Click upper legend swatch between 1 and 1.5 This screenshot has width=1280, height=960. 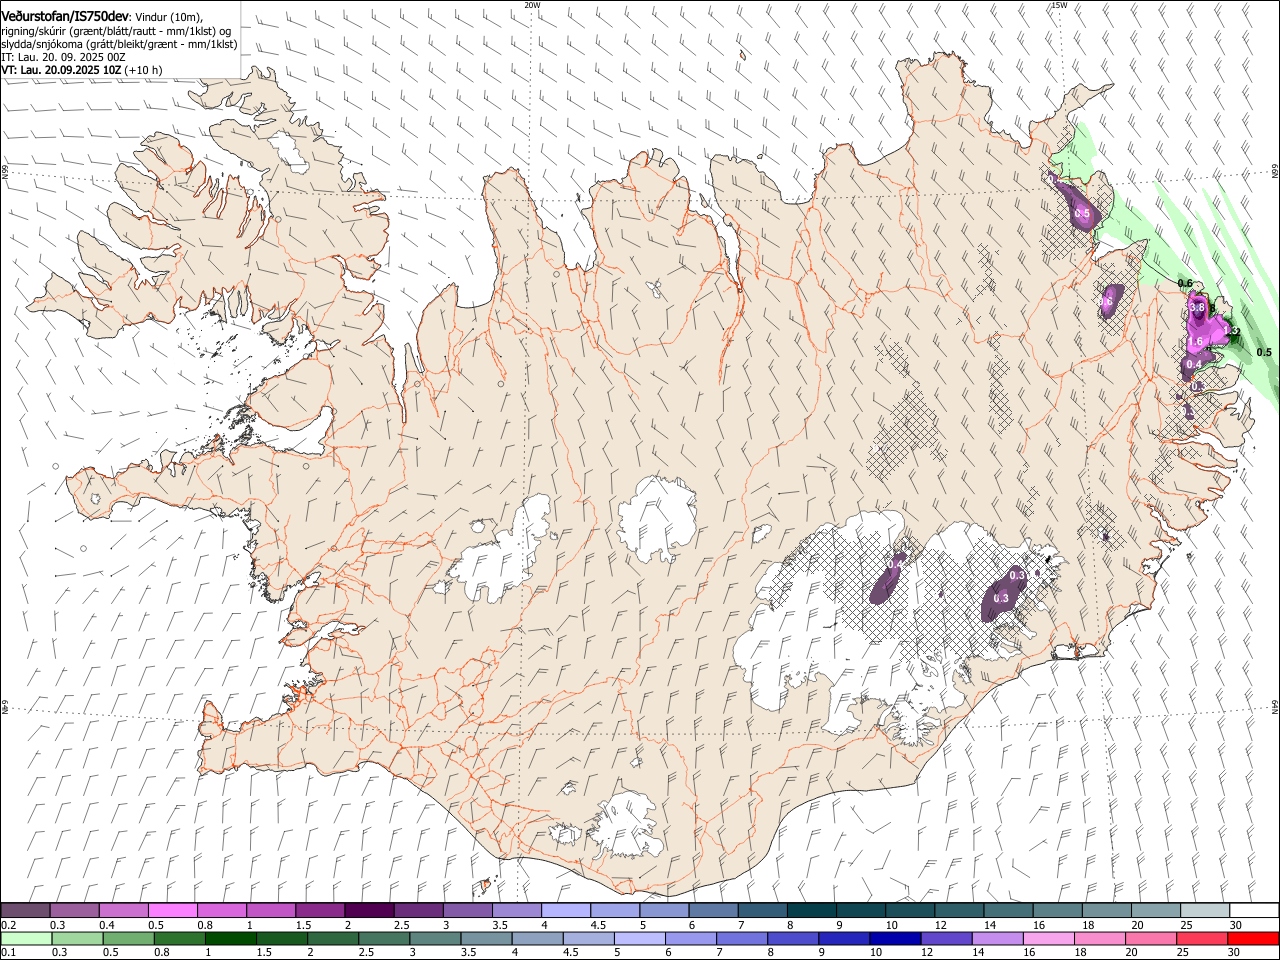click(270, 911)
